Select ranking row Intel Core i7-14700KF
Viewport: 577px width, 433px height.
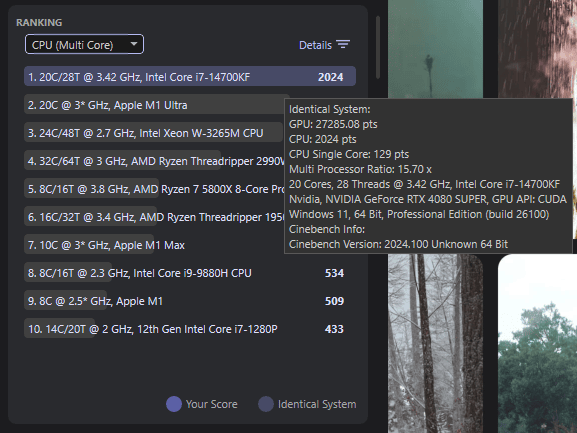tap(190, 77)
